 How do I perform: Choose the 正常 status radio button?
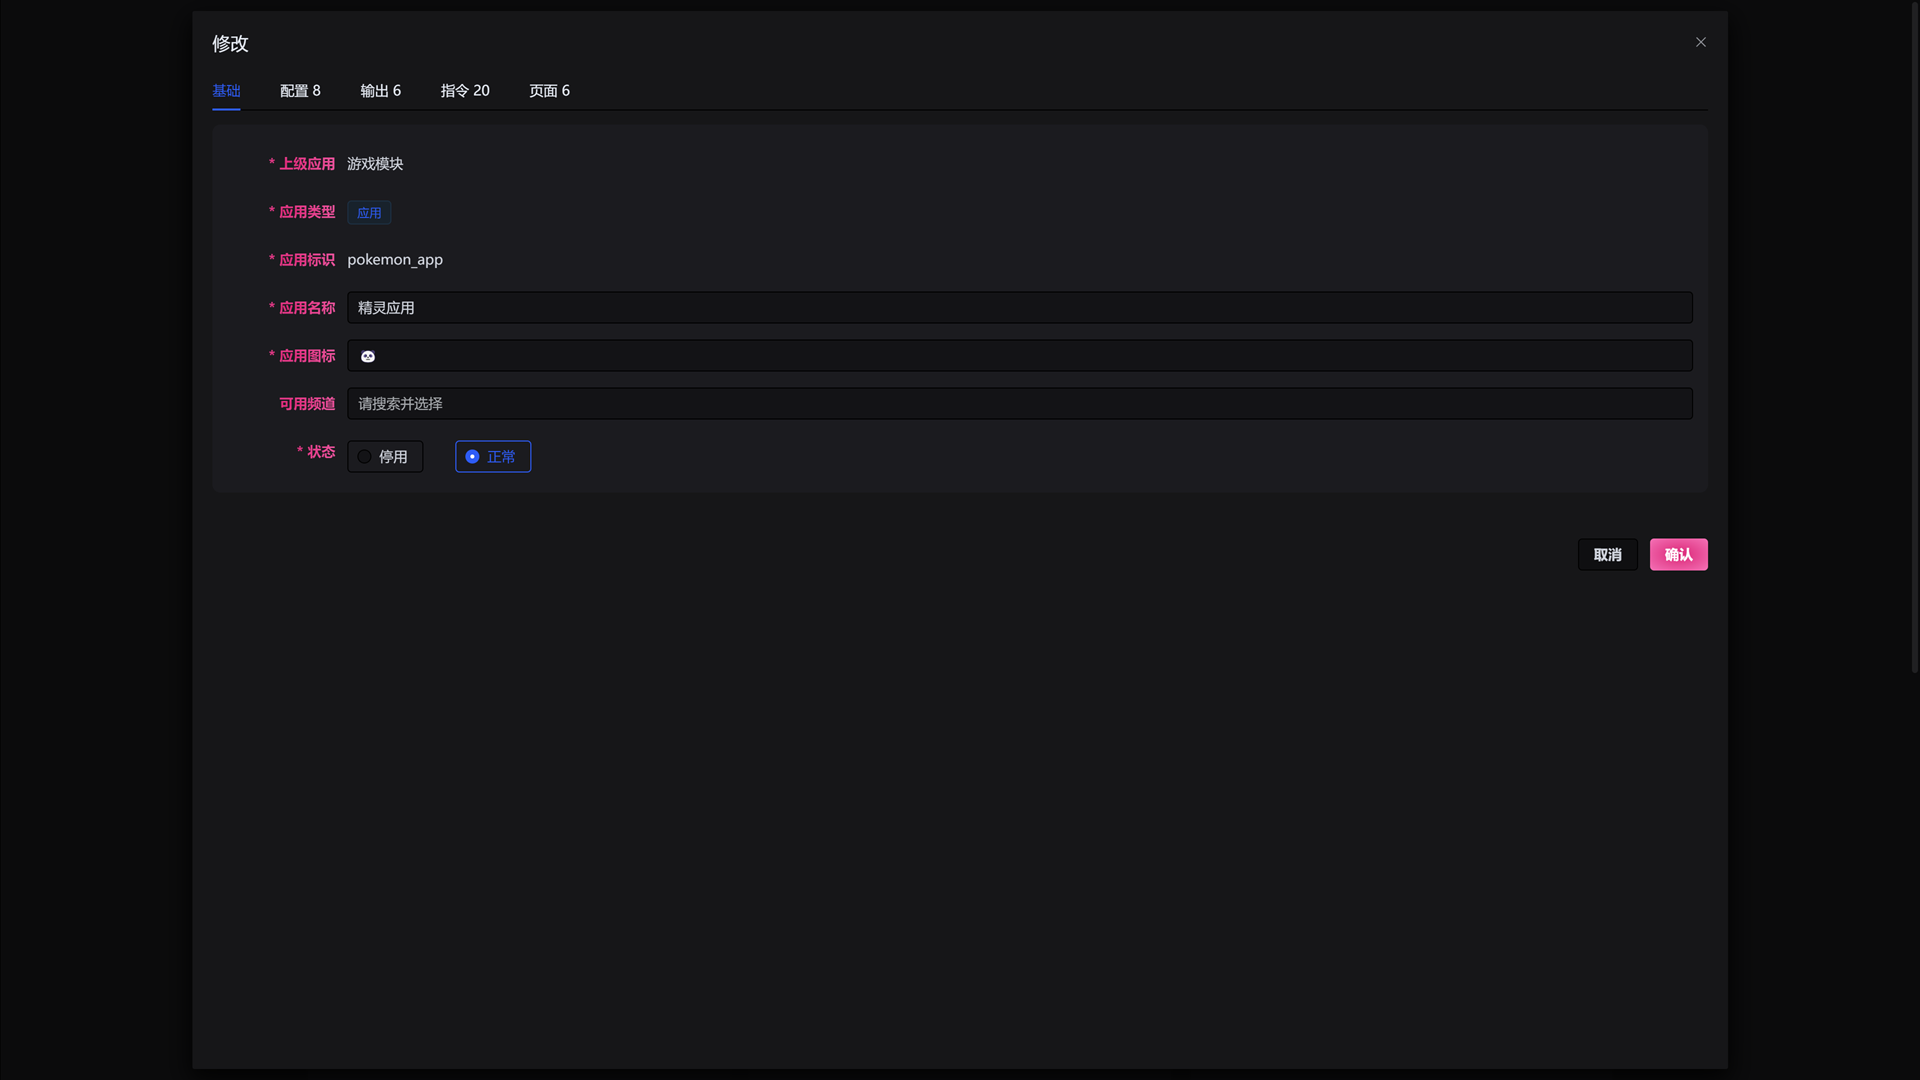(492, 457)
